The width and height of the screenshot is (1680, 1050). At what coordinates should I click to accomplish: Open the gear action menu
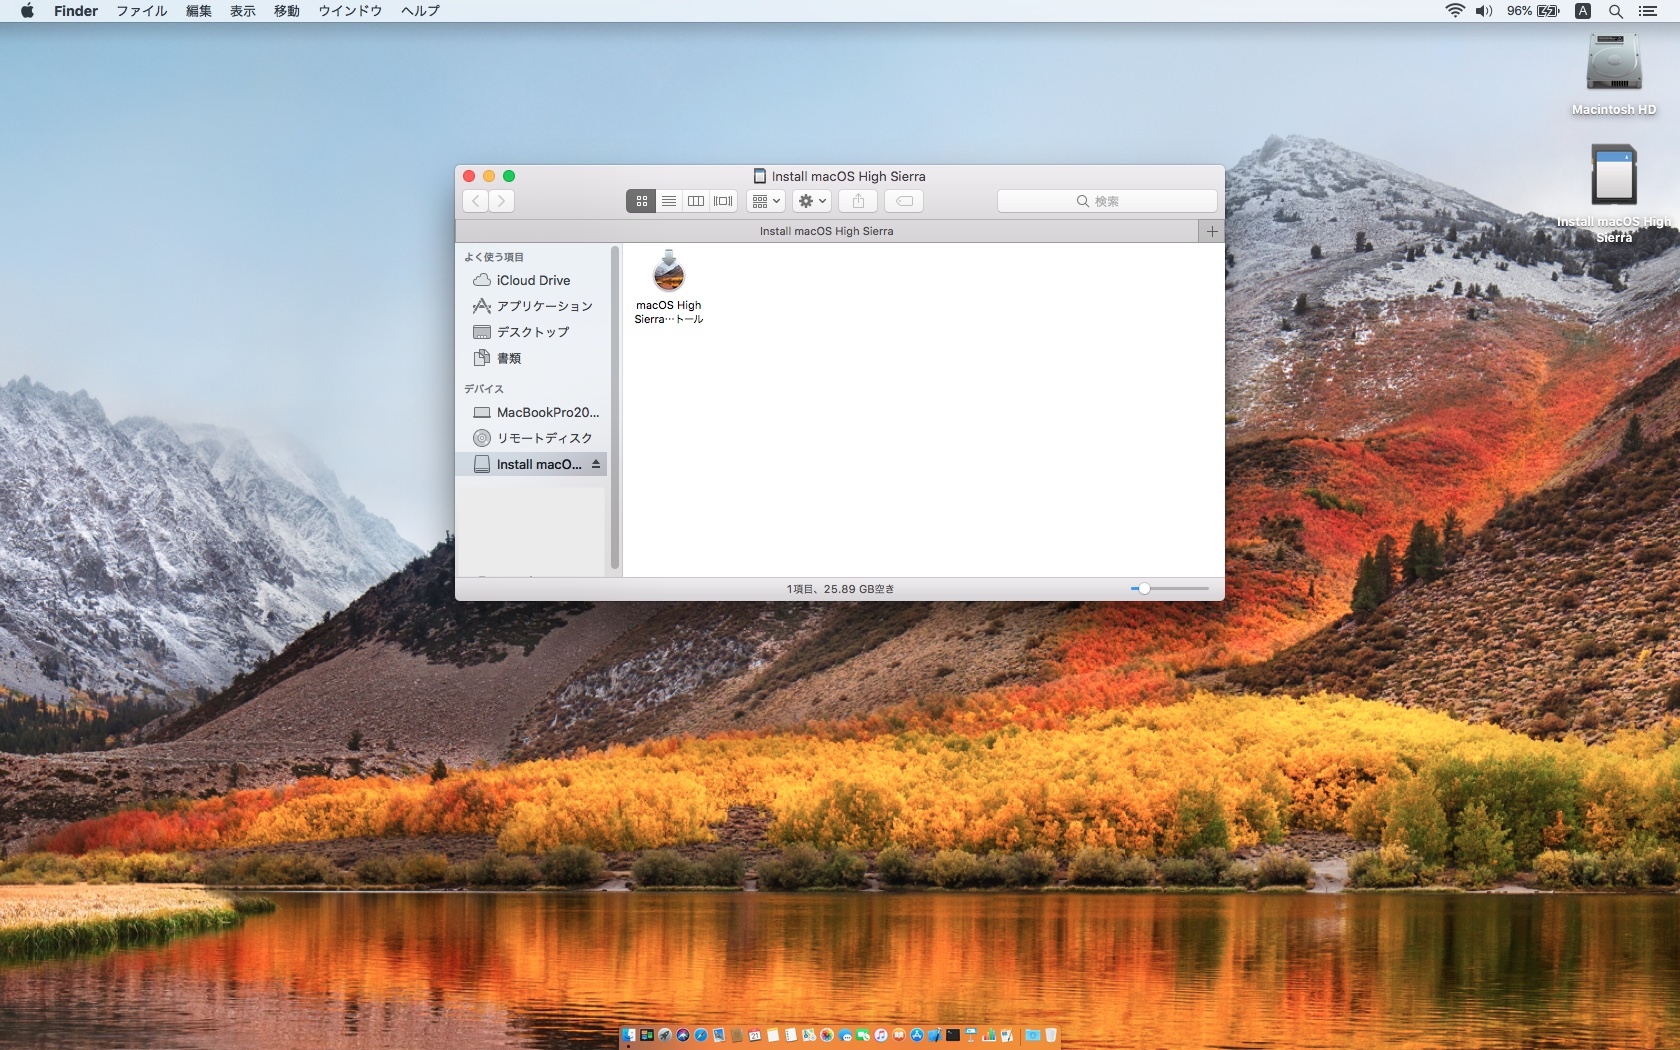click(x=811, y=201)
